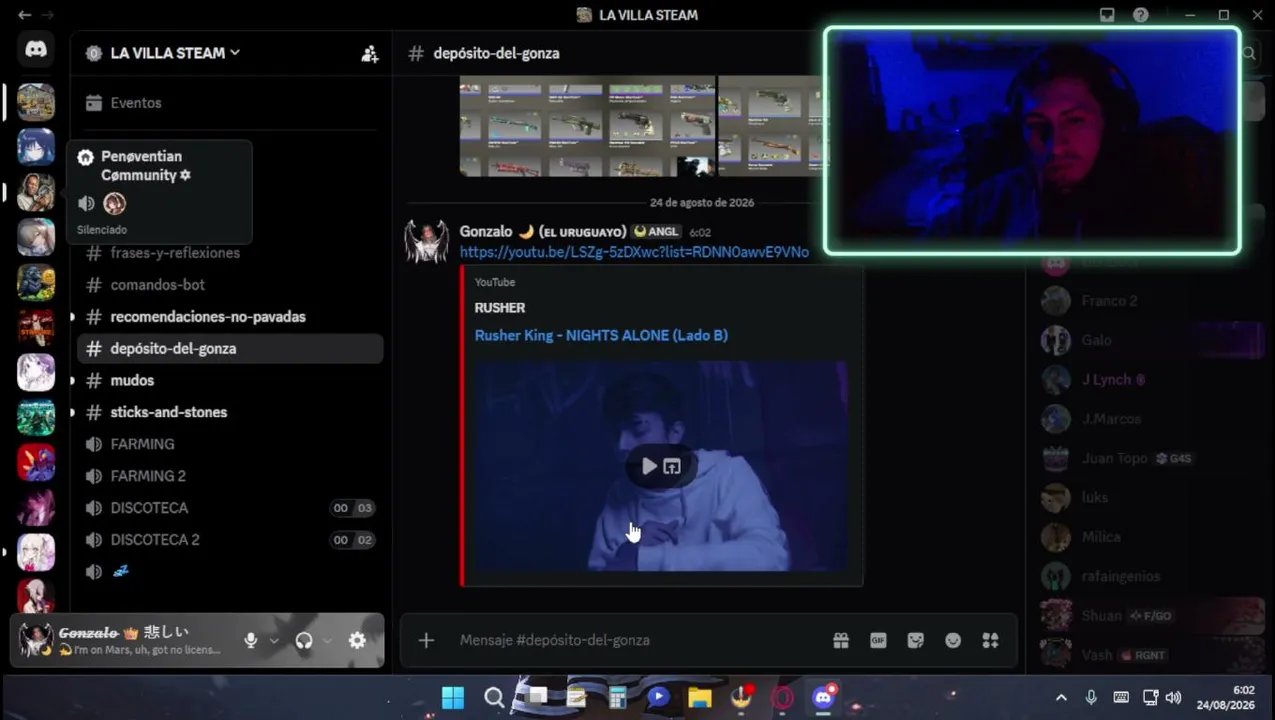The width and height of the screenshot is (1275, 720).
Task: Click the taskbar search icon
Action: click(494, 697)
